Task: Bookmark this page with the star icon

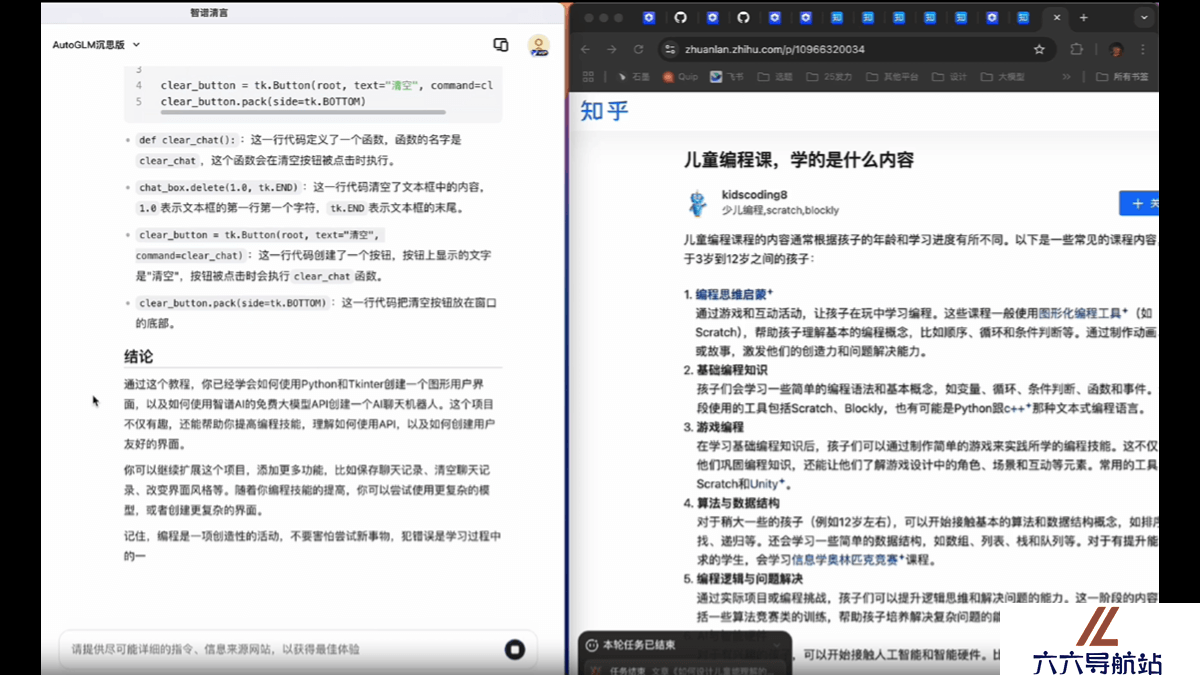Action: coord(1039,49)
